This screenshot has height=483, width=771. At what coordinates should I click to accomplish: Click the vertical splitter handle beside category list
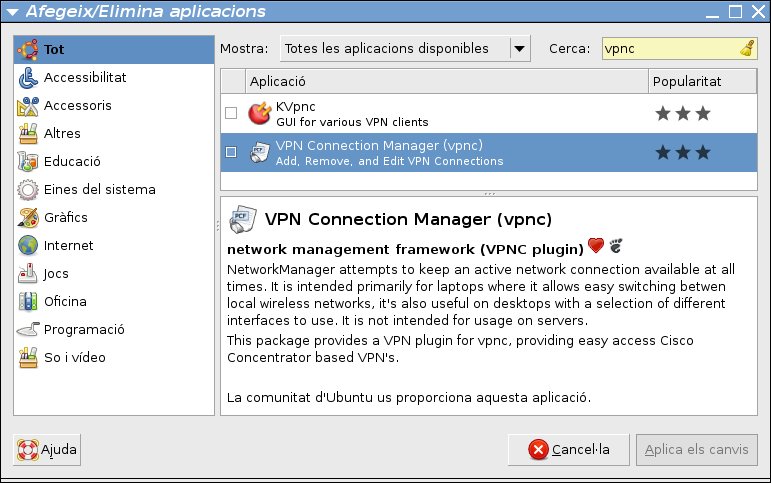pyautogui.click(x=217, y=226)
